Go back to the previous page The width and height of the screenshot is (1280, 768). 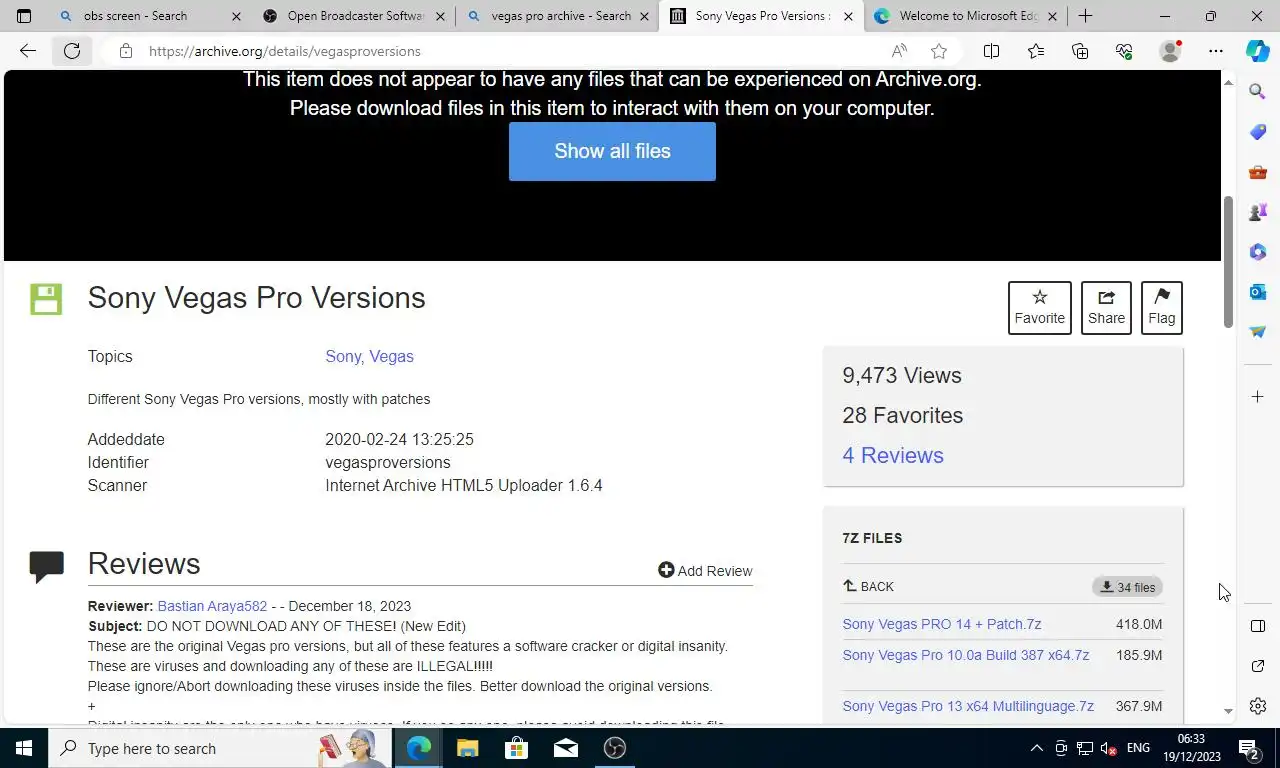pyautogui.click(x=28, y=51)
